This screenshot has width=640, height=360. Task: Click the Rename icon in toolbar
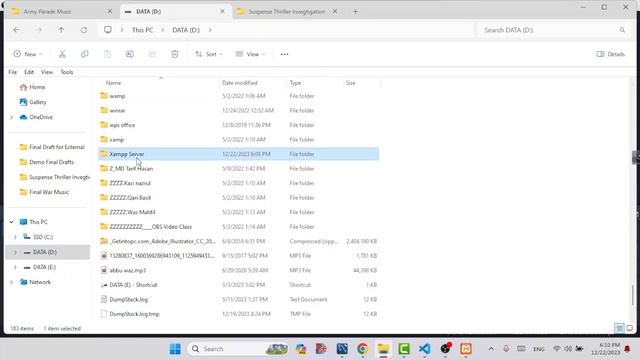[x=129, y=54]
